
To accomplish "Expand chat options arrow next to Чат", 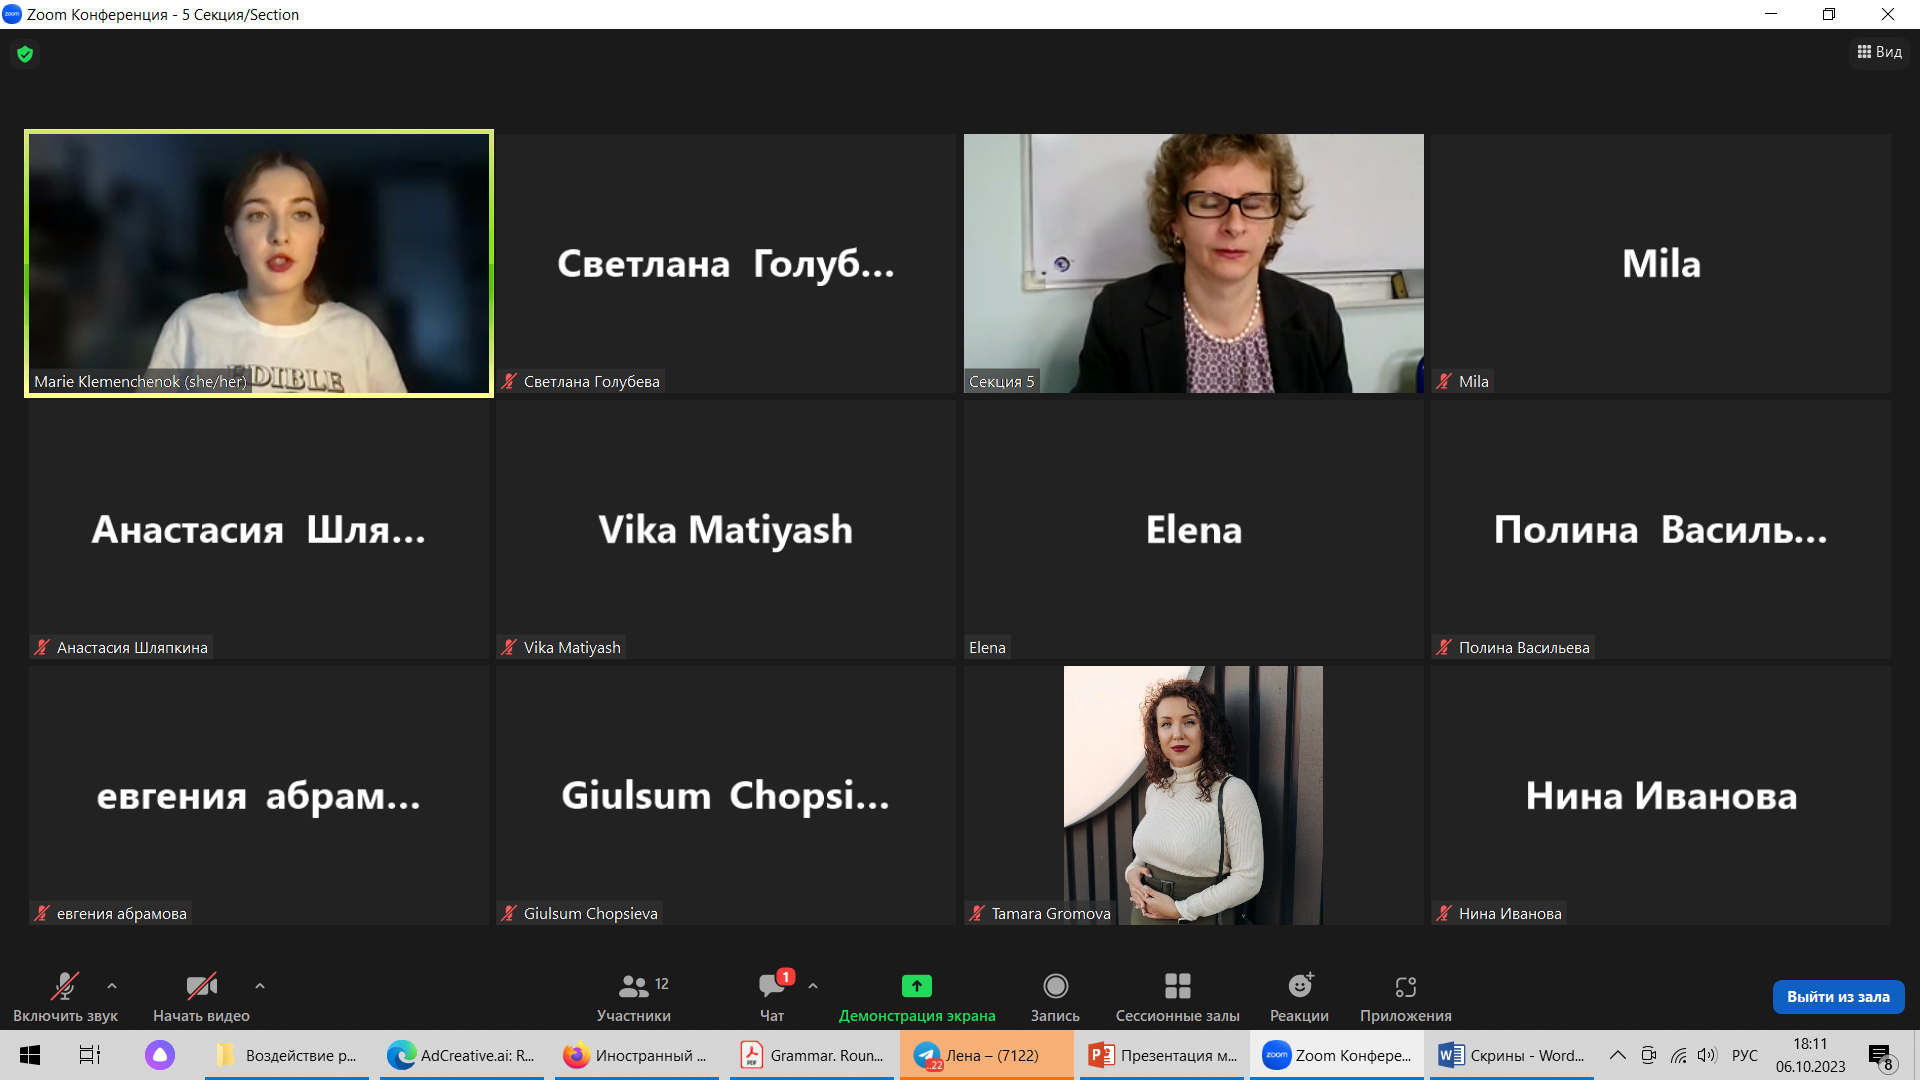I will 813,986.
